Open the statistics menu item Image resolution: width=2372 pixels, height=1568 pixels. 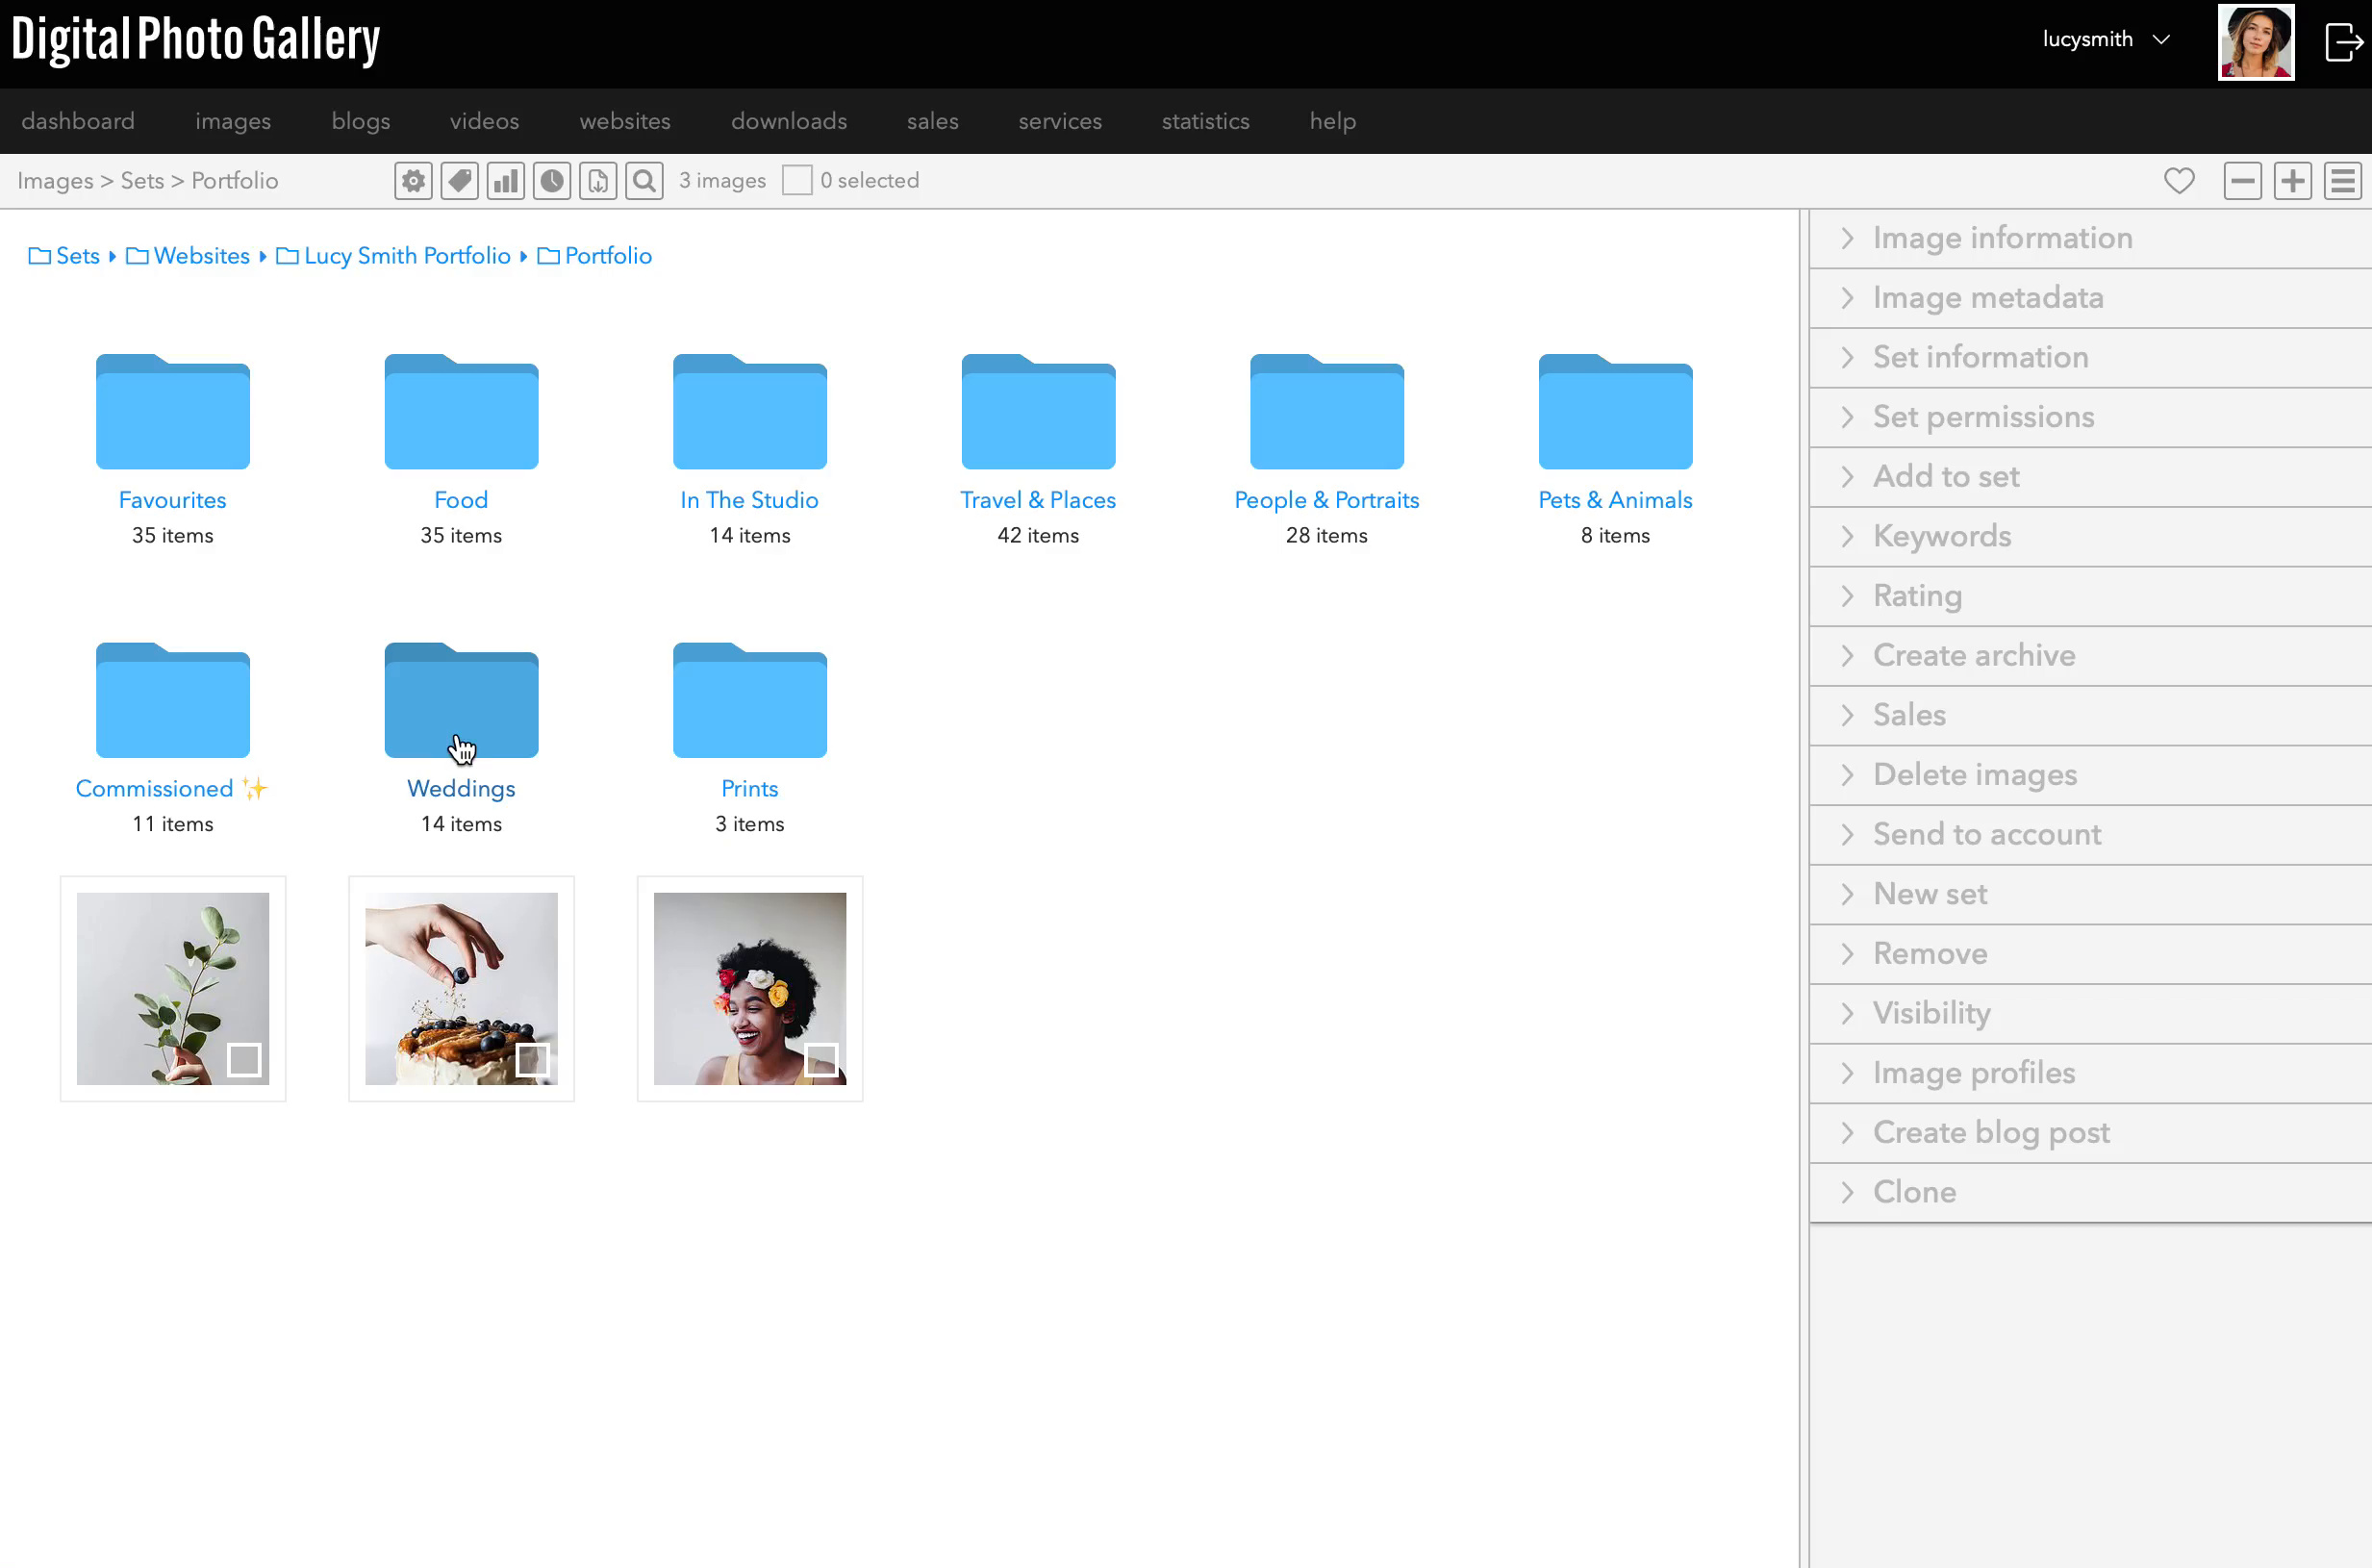[x=1205, y=121]
